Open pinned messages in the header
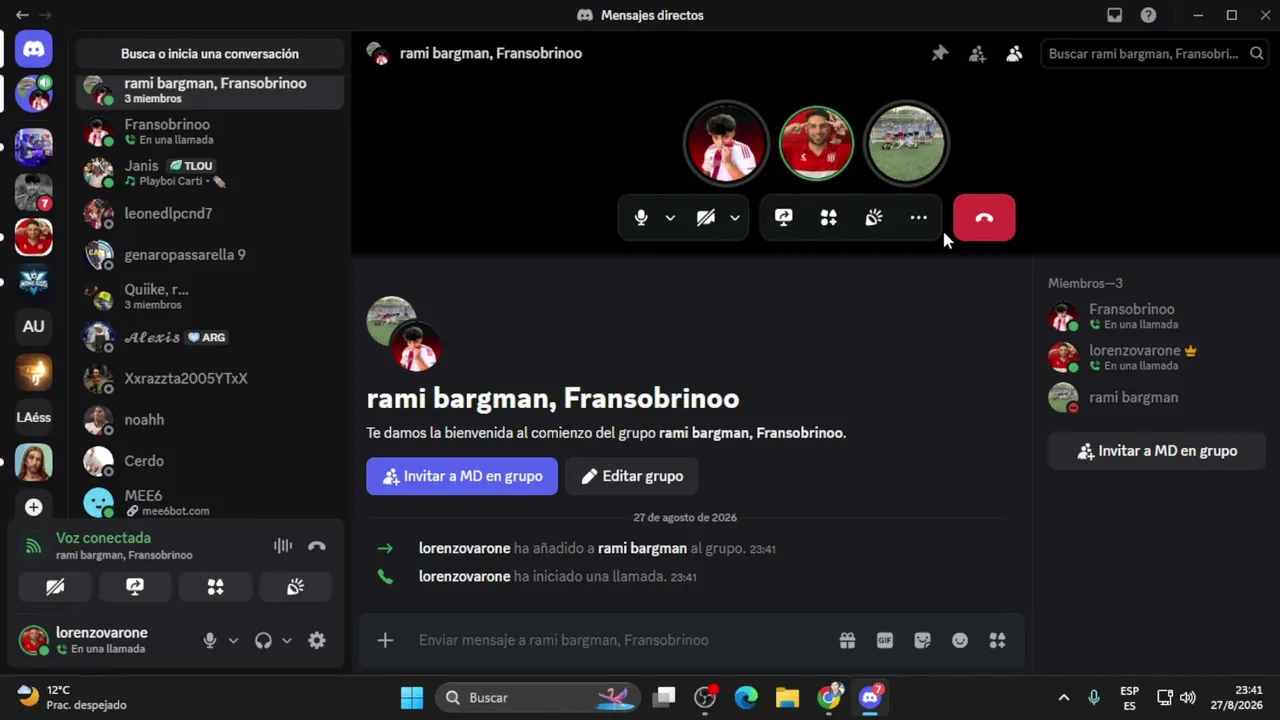This screenshot has height=720, width=1280. click(x=940, y=54)
